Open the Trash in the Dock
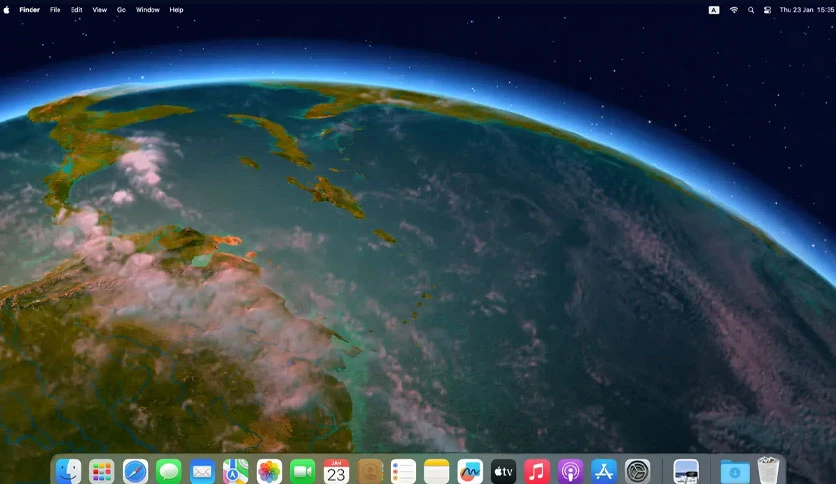The width and height of the screenshot is (836, 484). click(768, 472)
